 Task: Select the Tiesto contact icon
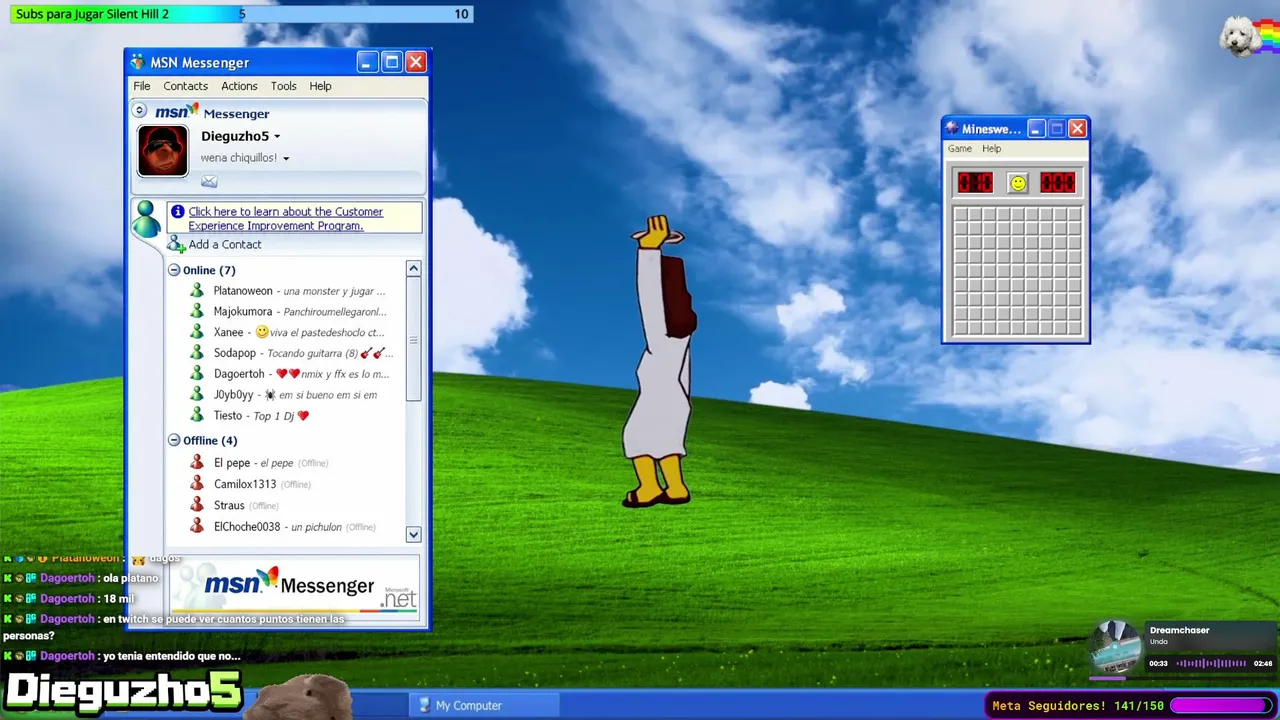coord(197,416)
